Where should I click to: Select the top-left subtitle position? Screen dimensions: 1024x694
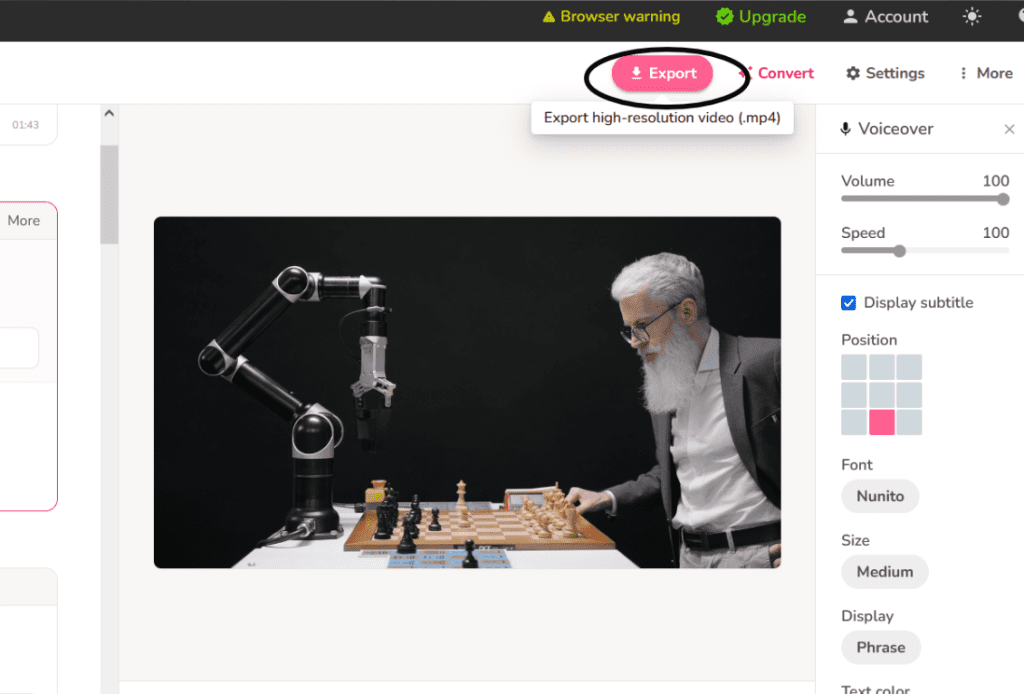[854, 367]
